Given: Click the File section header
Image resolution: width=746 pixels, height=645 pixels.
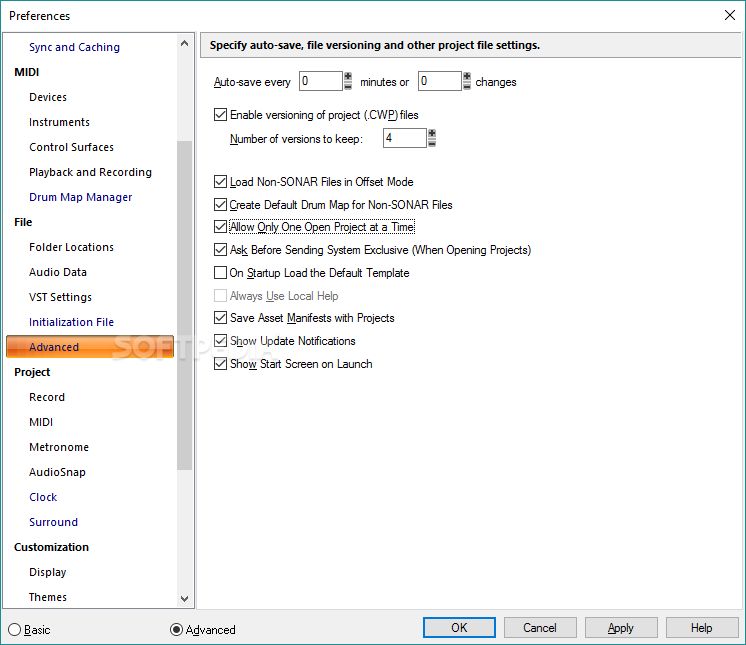Looking at the screenshot, I should pyautogui.click(x=23, y=222).
